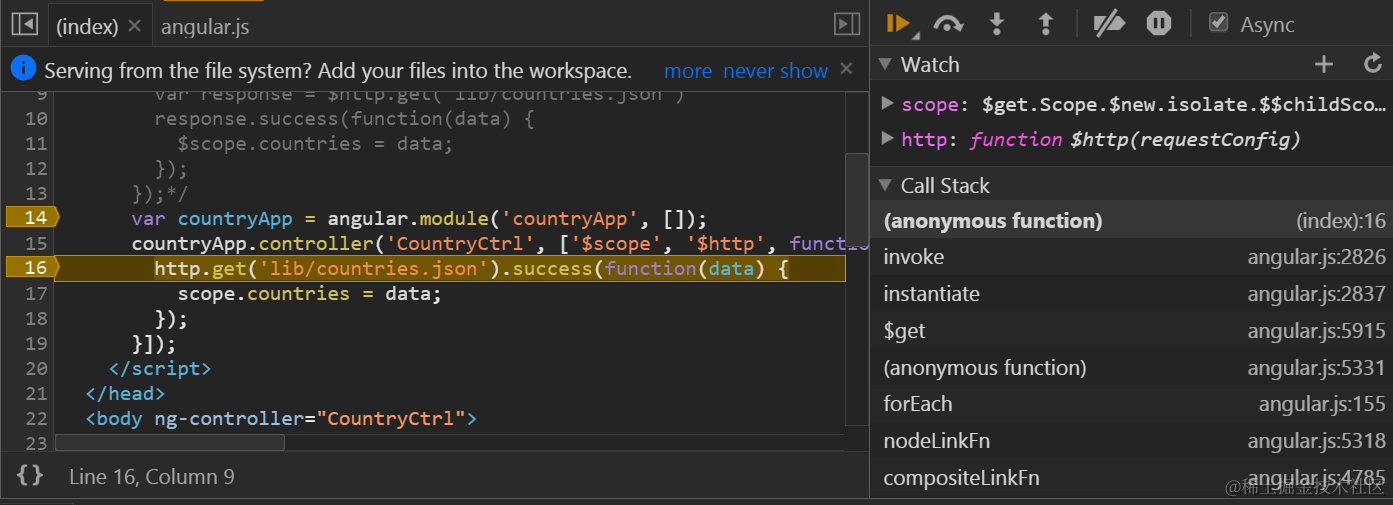Click the 'never show' link
This screenshot has height=505, width=1393.
click(775, 71)
